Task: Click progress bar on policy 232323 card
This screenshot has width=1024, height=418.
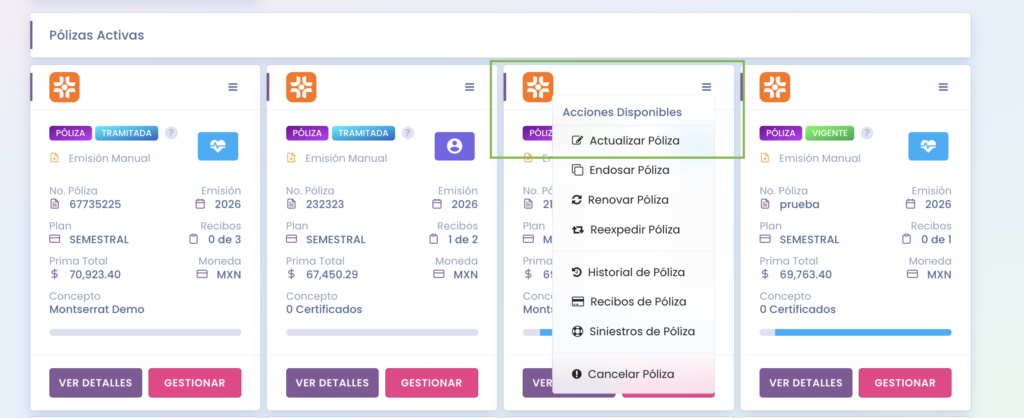Action: 382,332
